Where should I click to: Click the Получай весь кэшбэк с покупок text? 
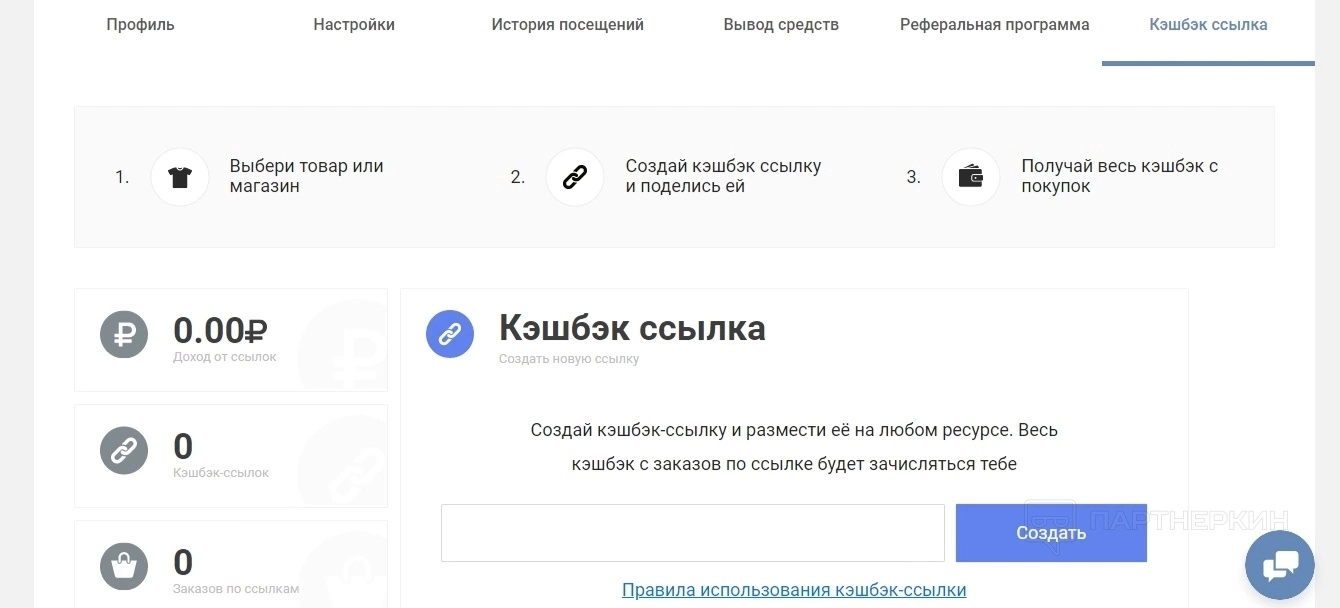pyautogui.click(x=1120, y=176)
